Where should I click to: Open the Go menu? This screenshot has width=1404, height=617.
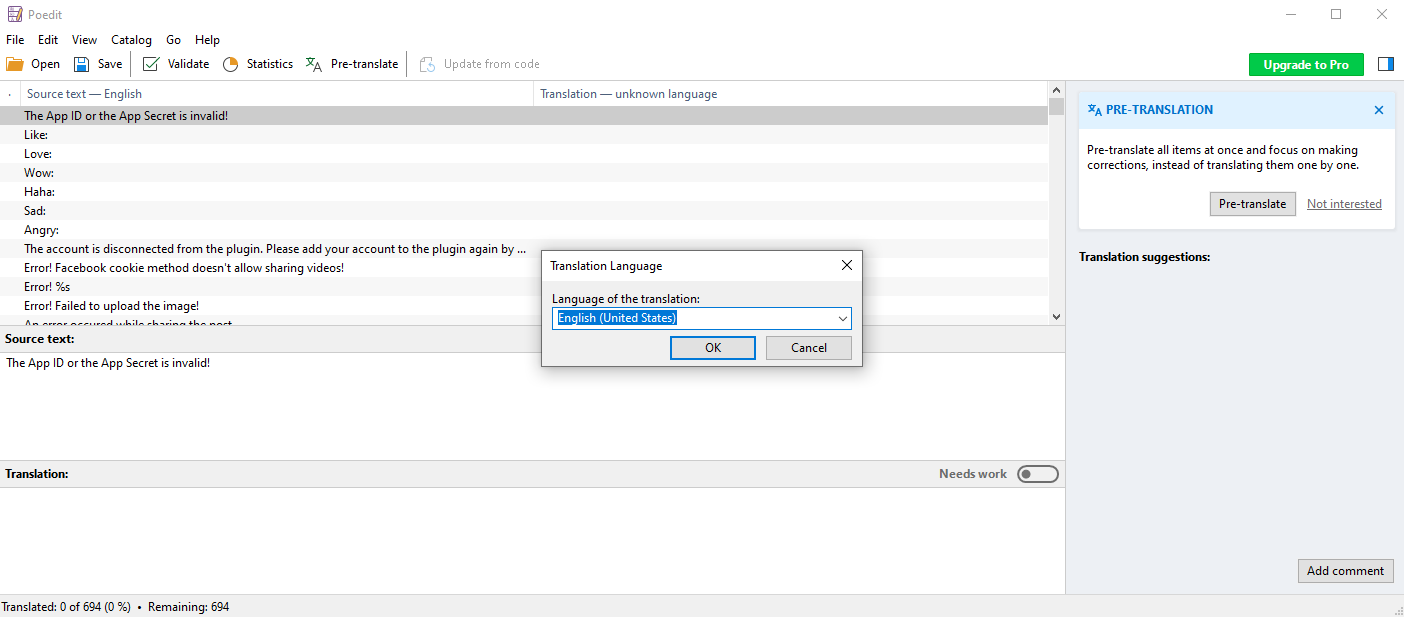(174, 40)
